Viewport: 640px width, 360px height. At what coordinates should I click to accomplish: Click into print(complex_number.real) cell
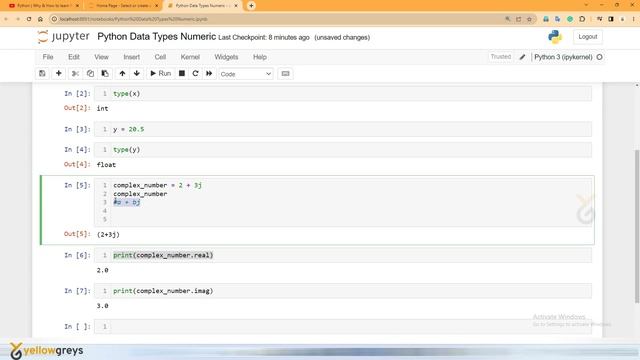point(342,255)
